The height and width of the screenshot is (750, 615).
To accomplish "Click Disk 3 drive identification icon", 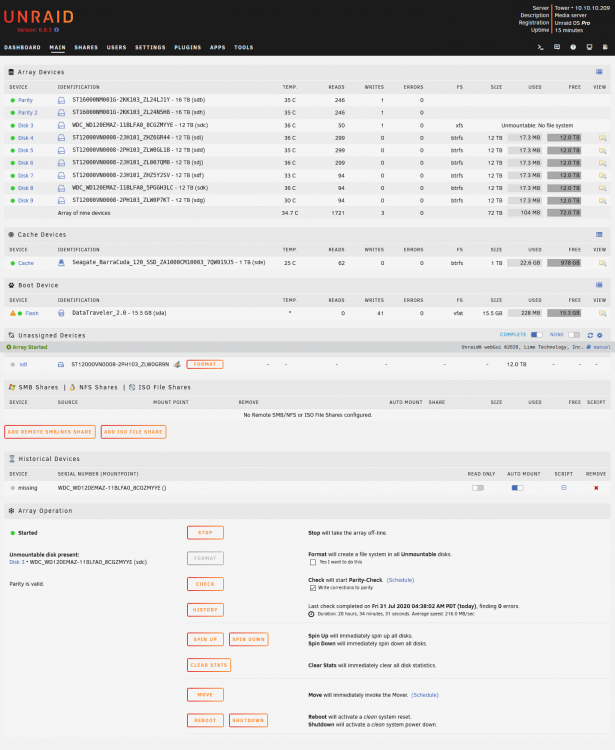I will (61, 125).
